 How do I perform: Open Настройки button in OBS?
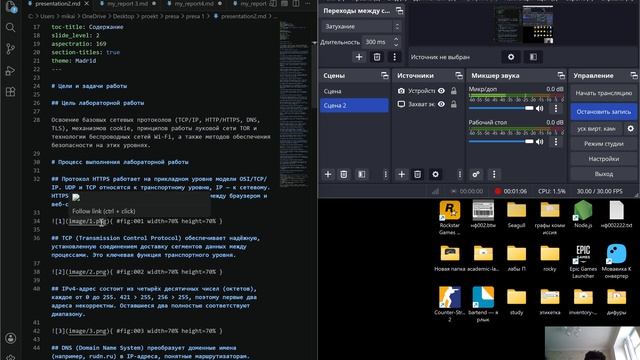tap(604, 159)
